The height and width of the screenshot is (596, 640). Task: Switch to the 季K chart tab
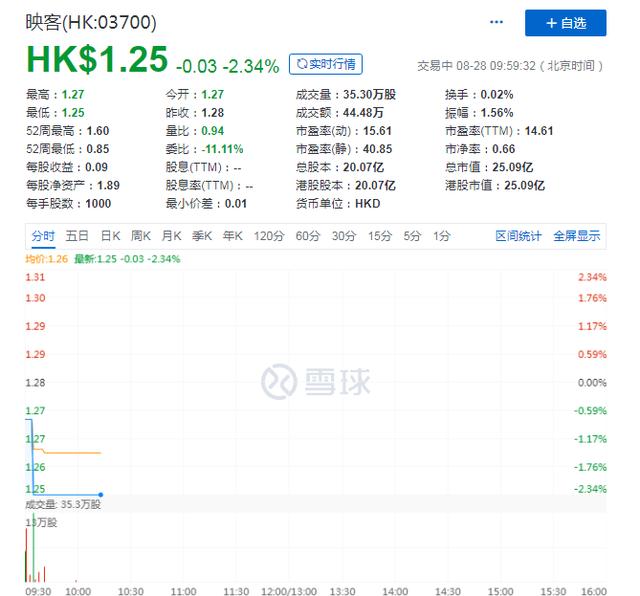(x=202, y=236)
